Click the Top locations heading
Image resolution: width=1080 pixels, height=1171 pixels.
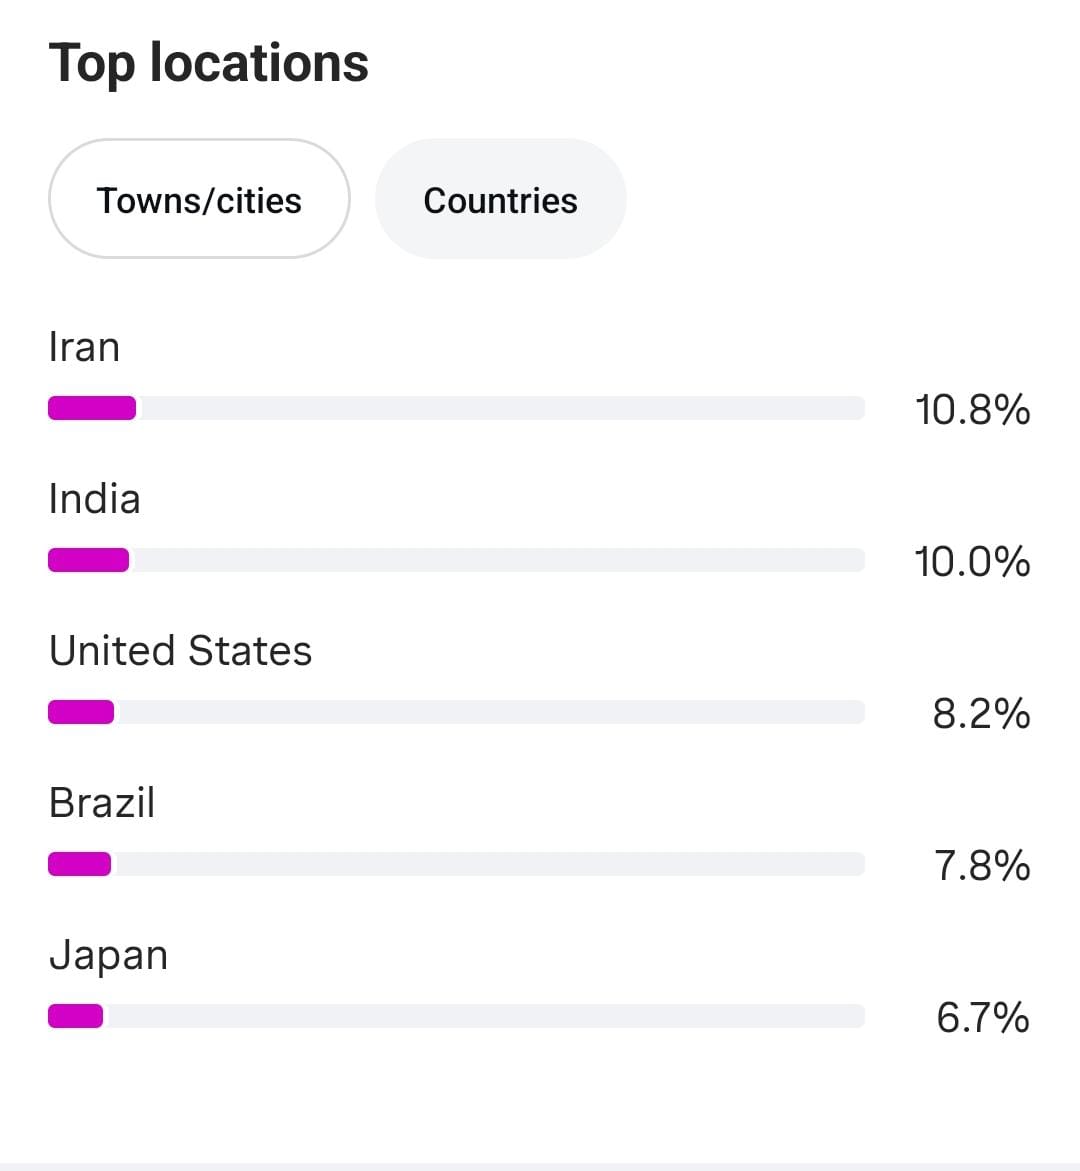[x=209, y=63]
